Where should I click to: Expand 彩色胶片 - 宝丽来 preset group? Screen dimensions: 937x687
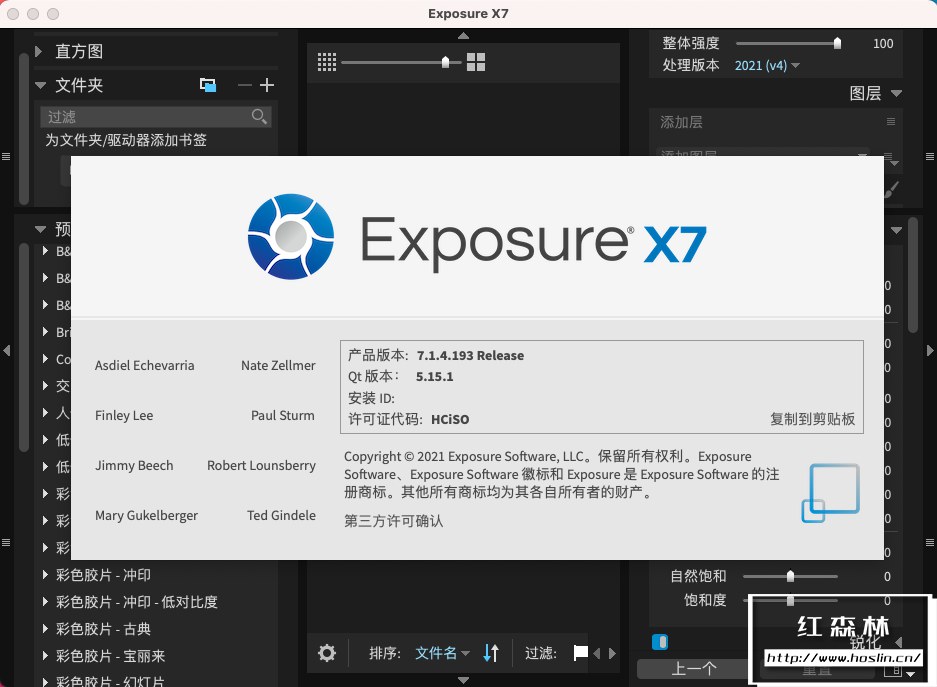(x=45, y=655)
